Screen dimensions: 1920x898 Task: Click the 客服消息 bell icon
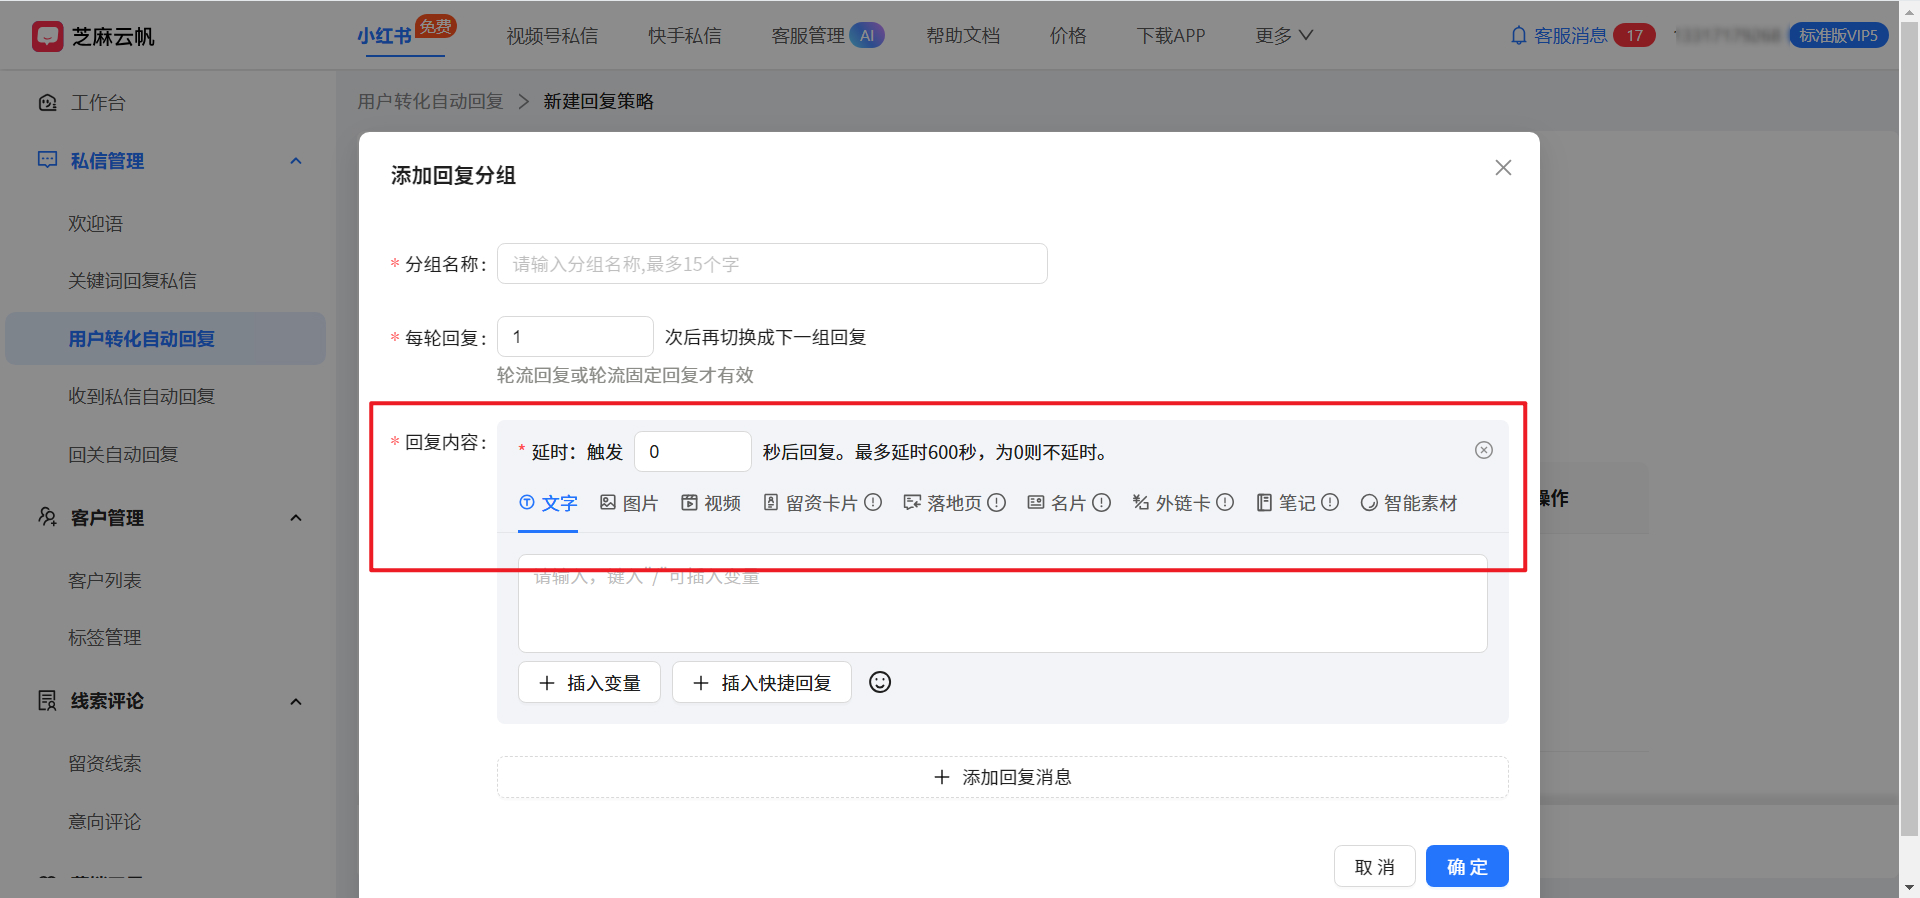coord(1518,35)
